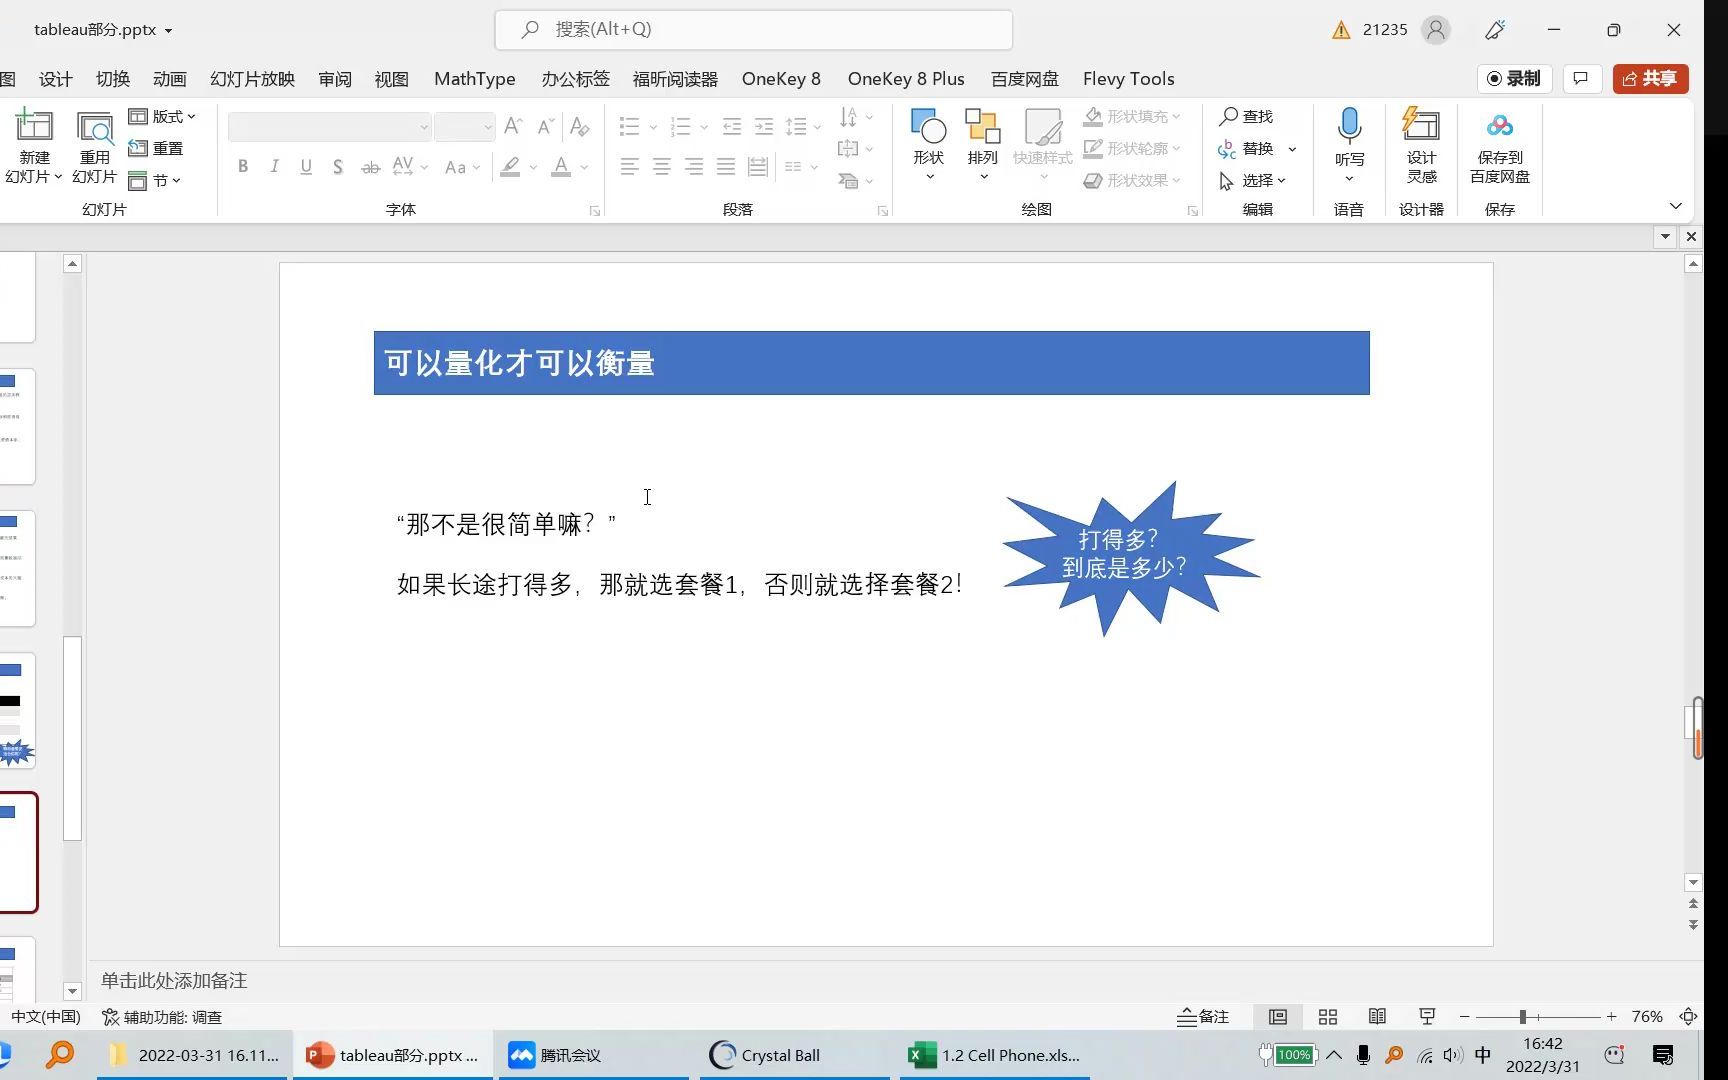
Task: Open the MathType tab
Action: tap(475, 79)
